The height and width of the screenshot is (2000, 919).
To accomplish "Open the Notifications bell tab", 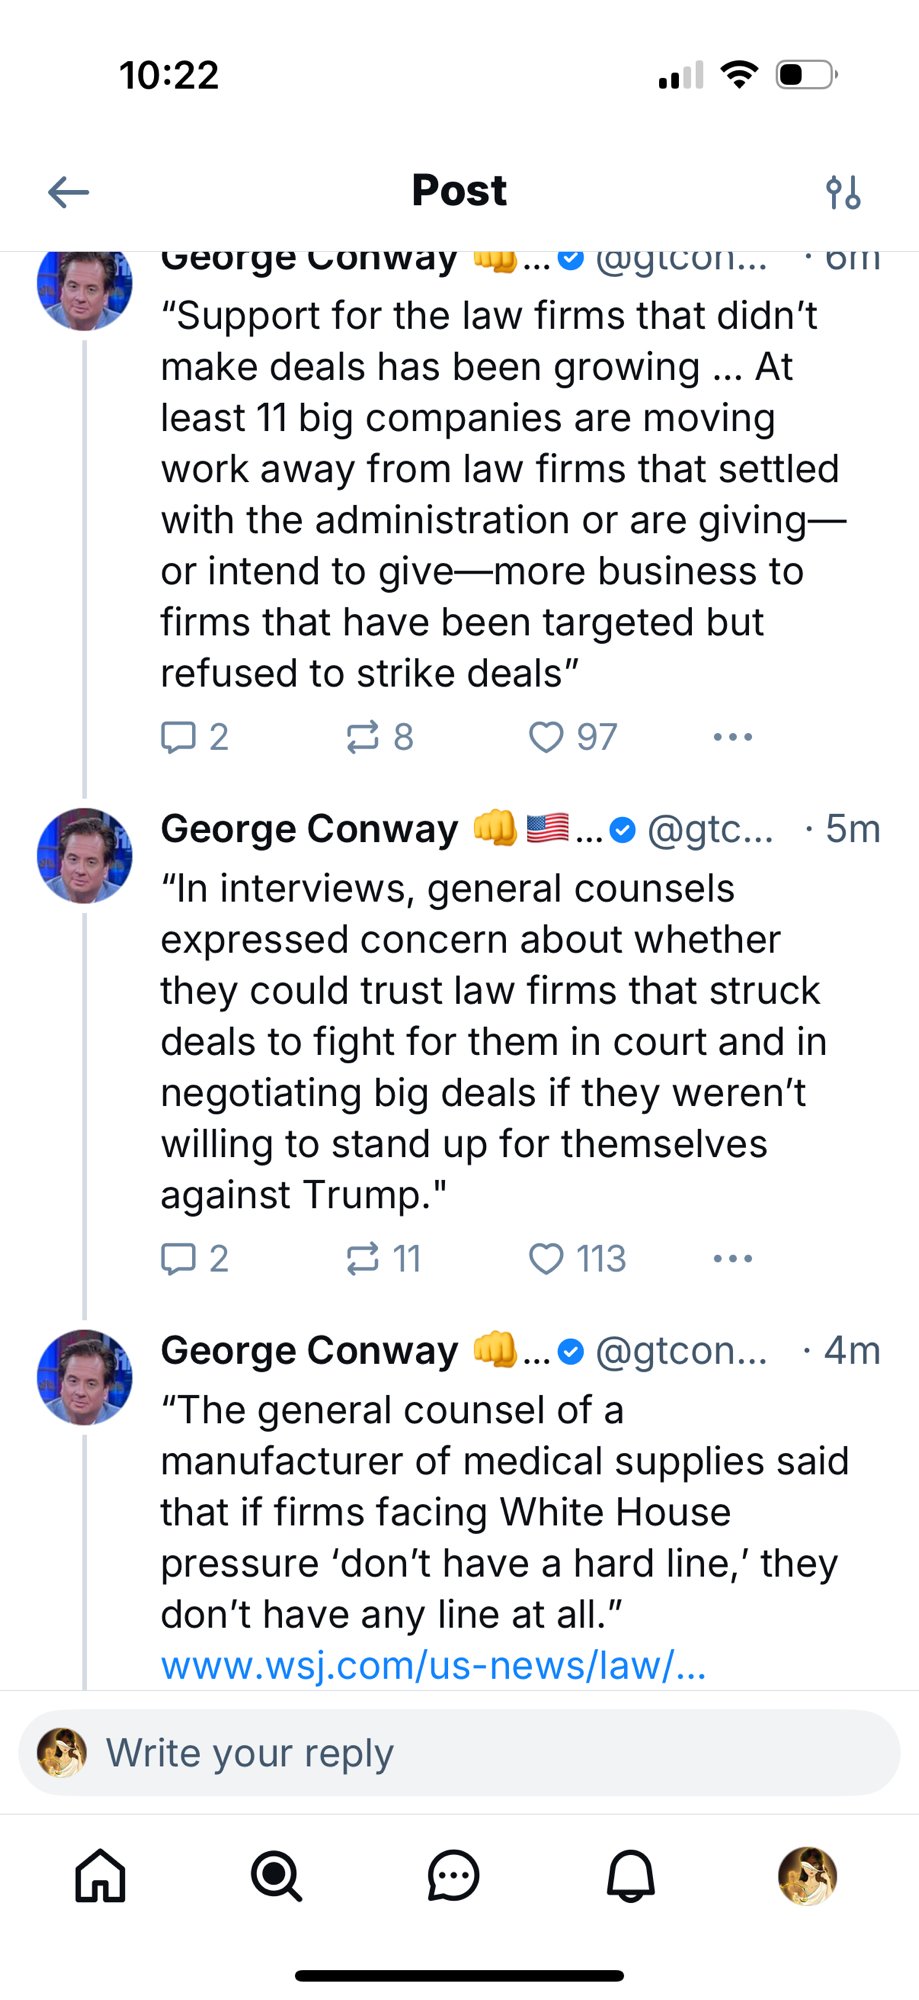I will 631,1875.
